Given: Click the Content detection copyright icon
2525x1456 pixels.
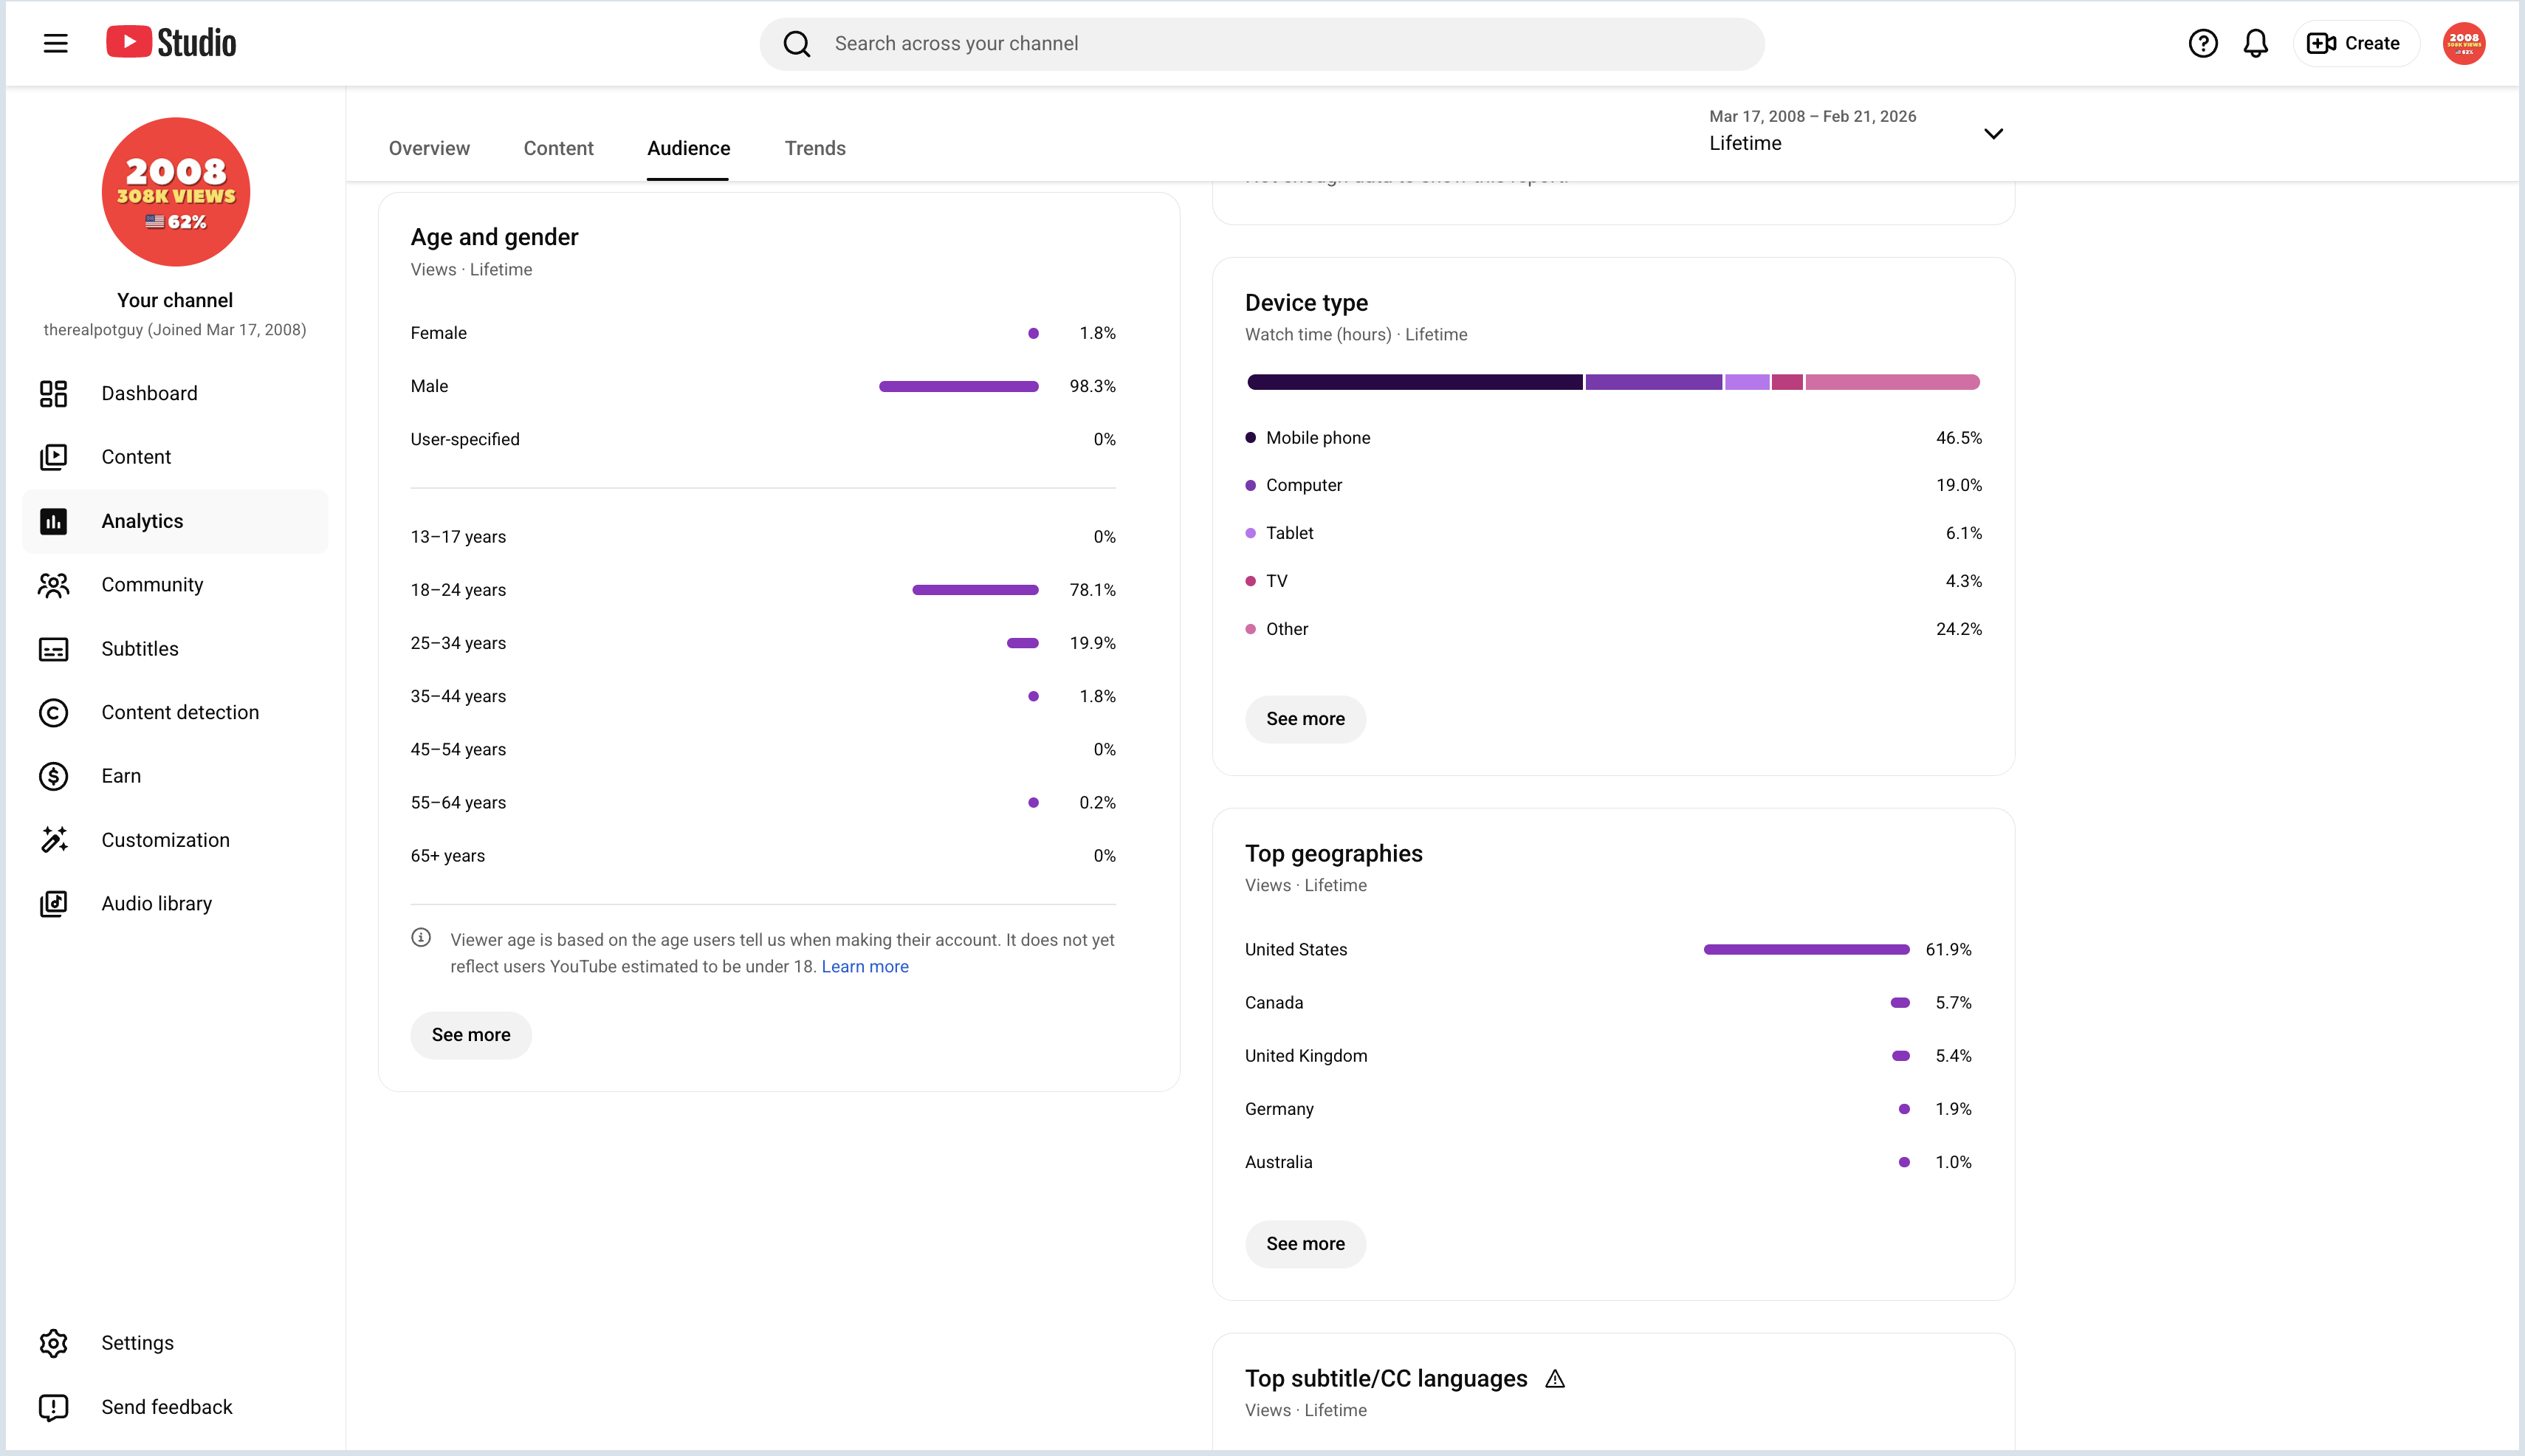Looking at the screenshot, I should point(53,712).
